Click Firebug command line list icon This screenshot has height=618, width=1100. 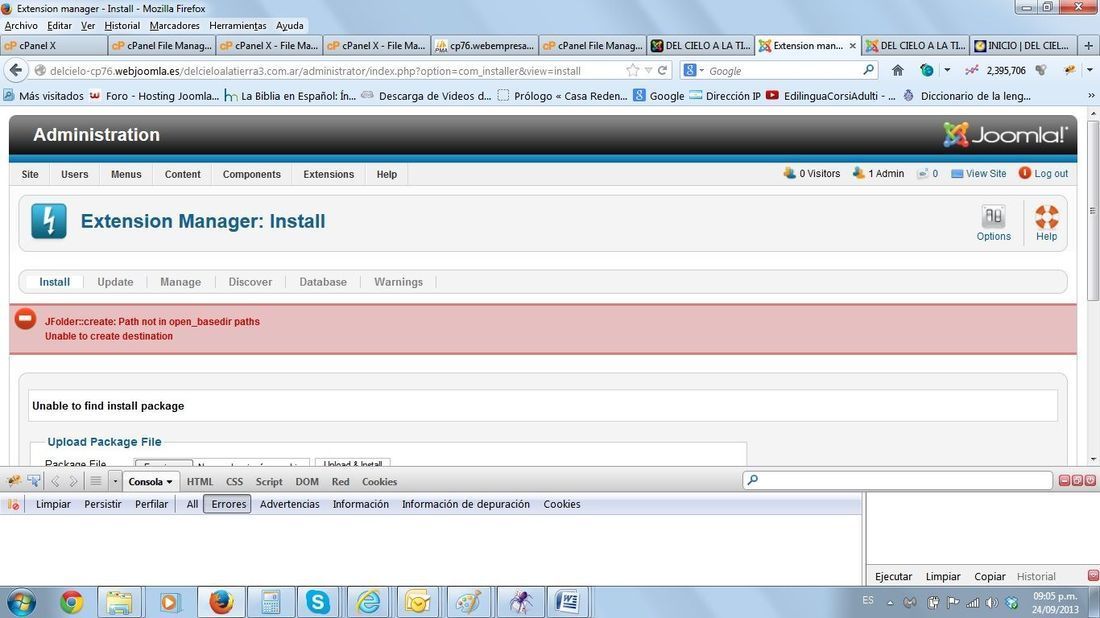click(95, 481)
